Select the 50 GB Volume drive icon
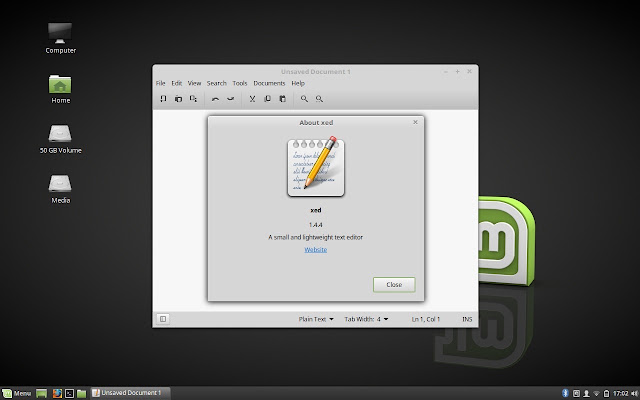The width and height of the screenshot is (640, 400). (60, 139)
